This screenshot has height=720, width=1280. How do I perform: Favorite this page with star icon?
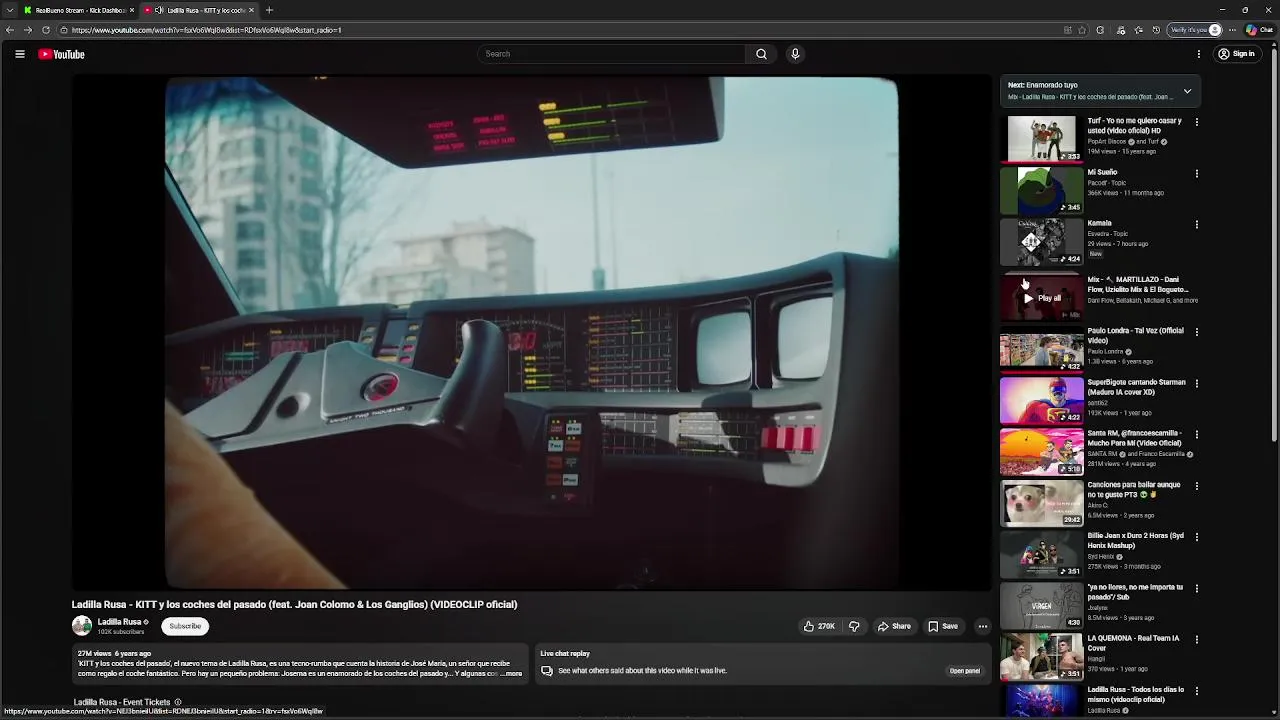click(x=1082, y=30)
